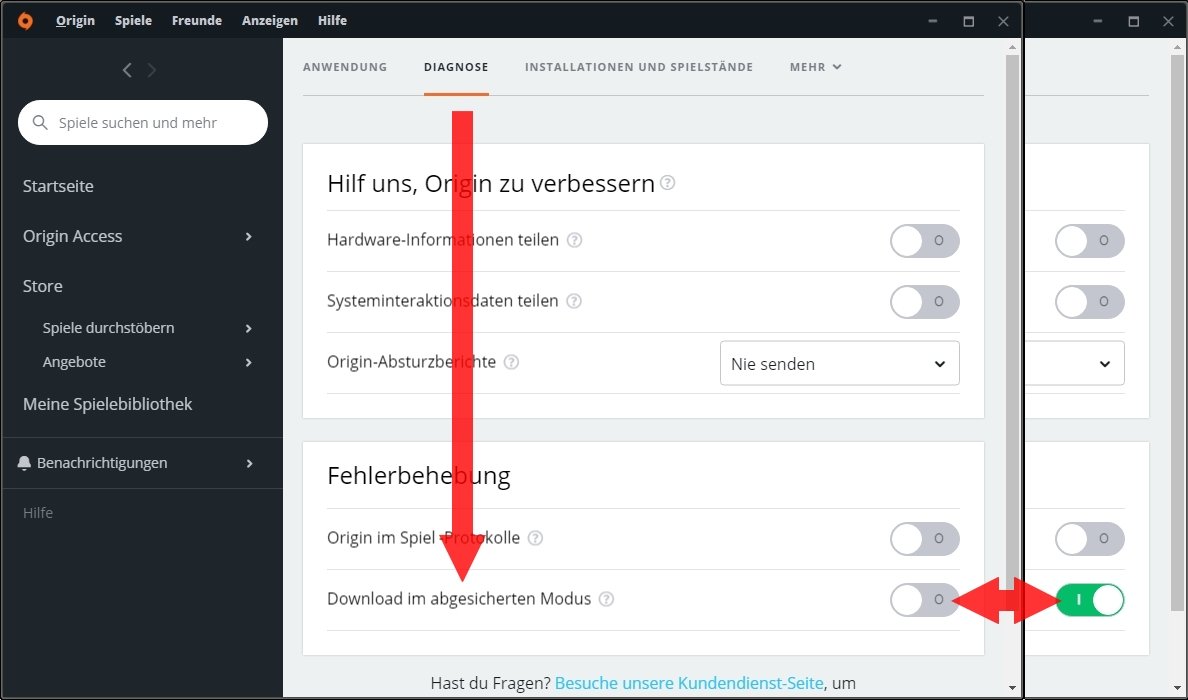Toggle Systeminteraktionsdaten switch in back window
The height and width of the screenshot is (700, 1188).
tap(1090, 302)
